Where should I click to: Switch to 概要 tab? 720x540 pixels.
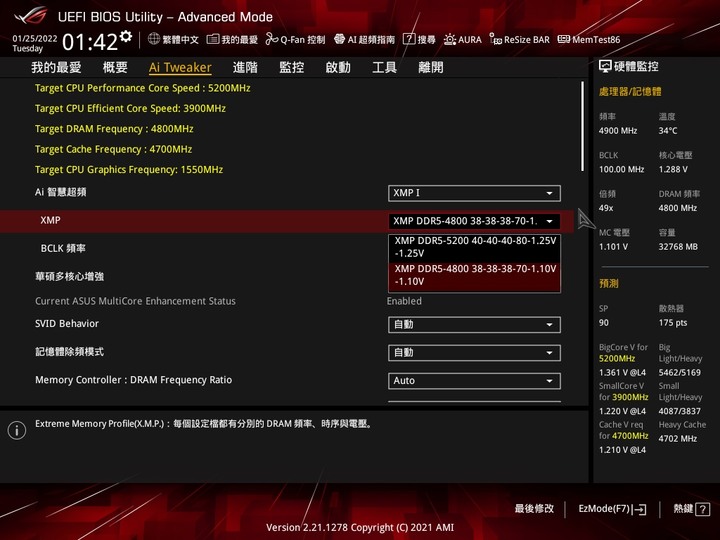coord(115,68)
